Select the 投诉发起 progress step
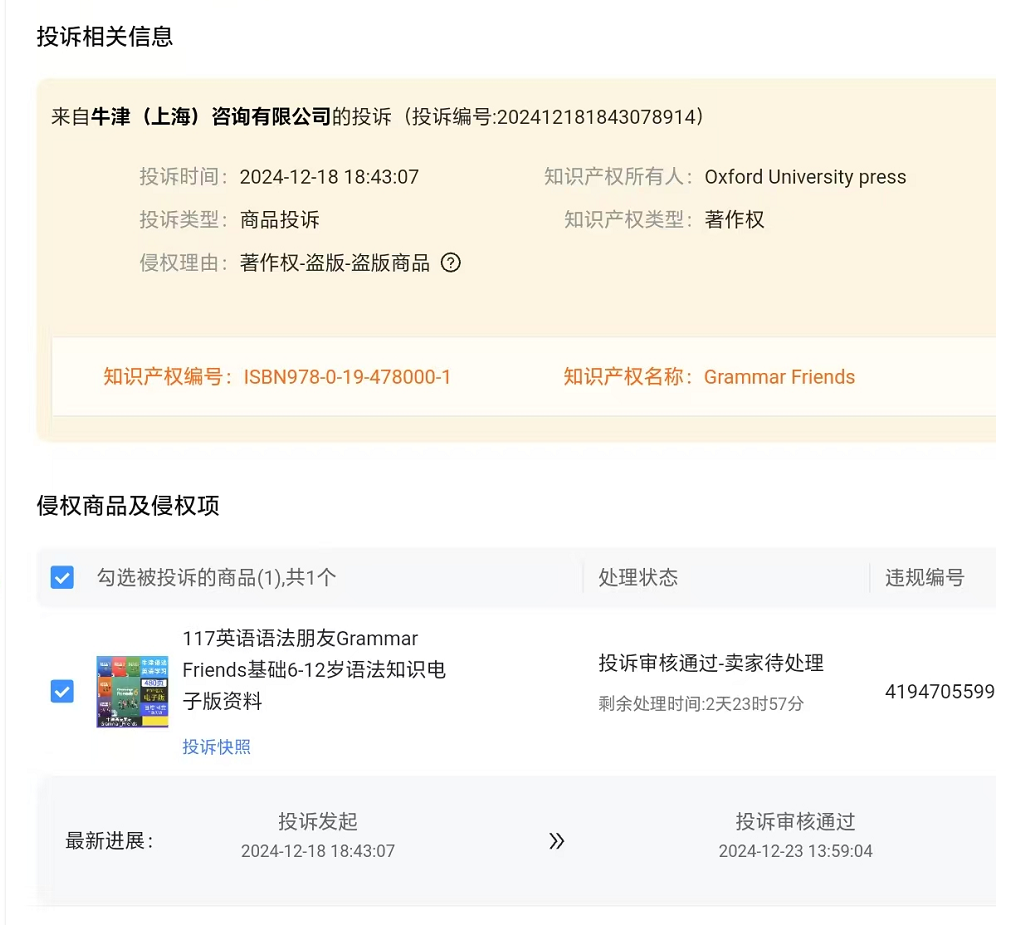The height and width of the screenshot is (925, 1031). [320, 821]
